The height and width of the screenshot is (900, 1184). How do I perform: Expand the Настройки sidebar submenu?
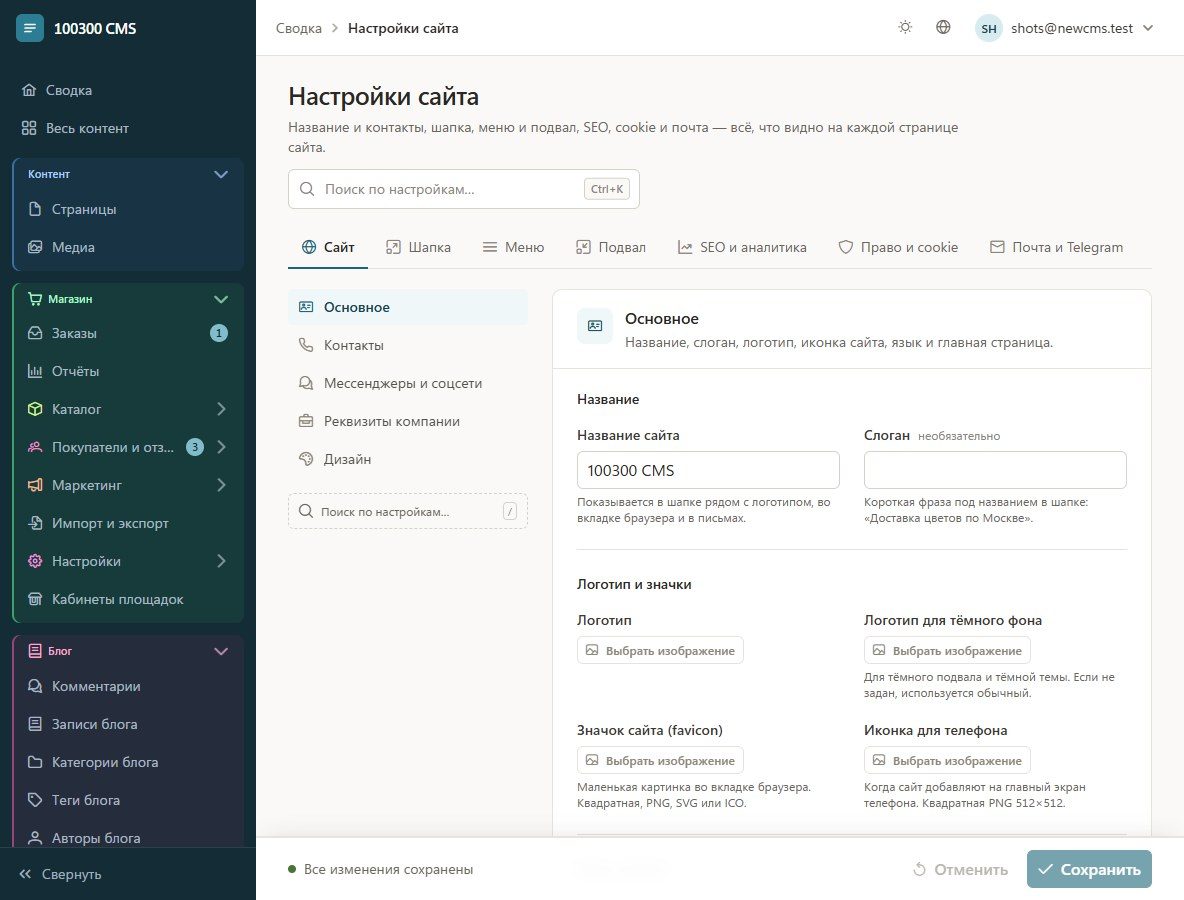(x=221, y=561)
